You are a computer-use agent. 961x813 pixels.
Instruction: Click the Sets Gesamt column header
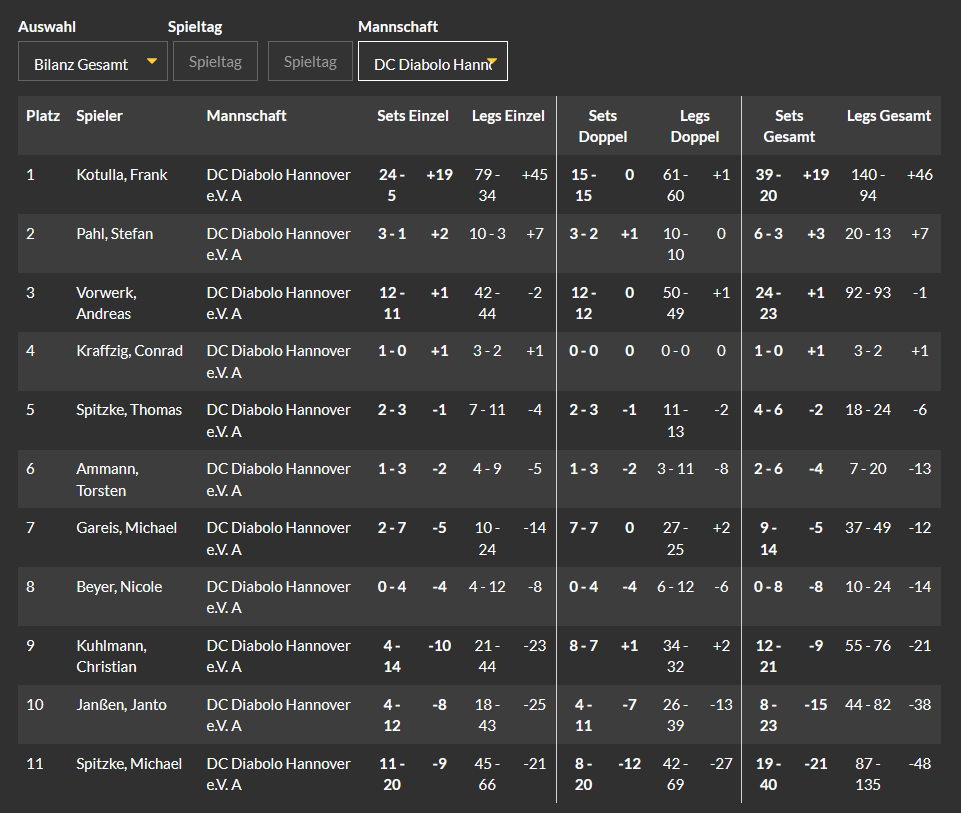789,126
